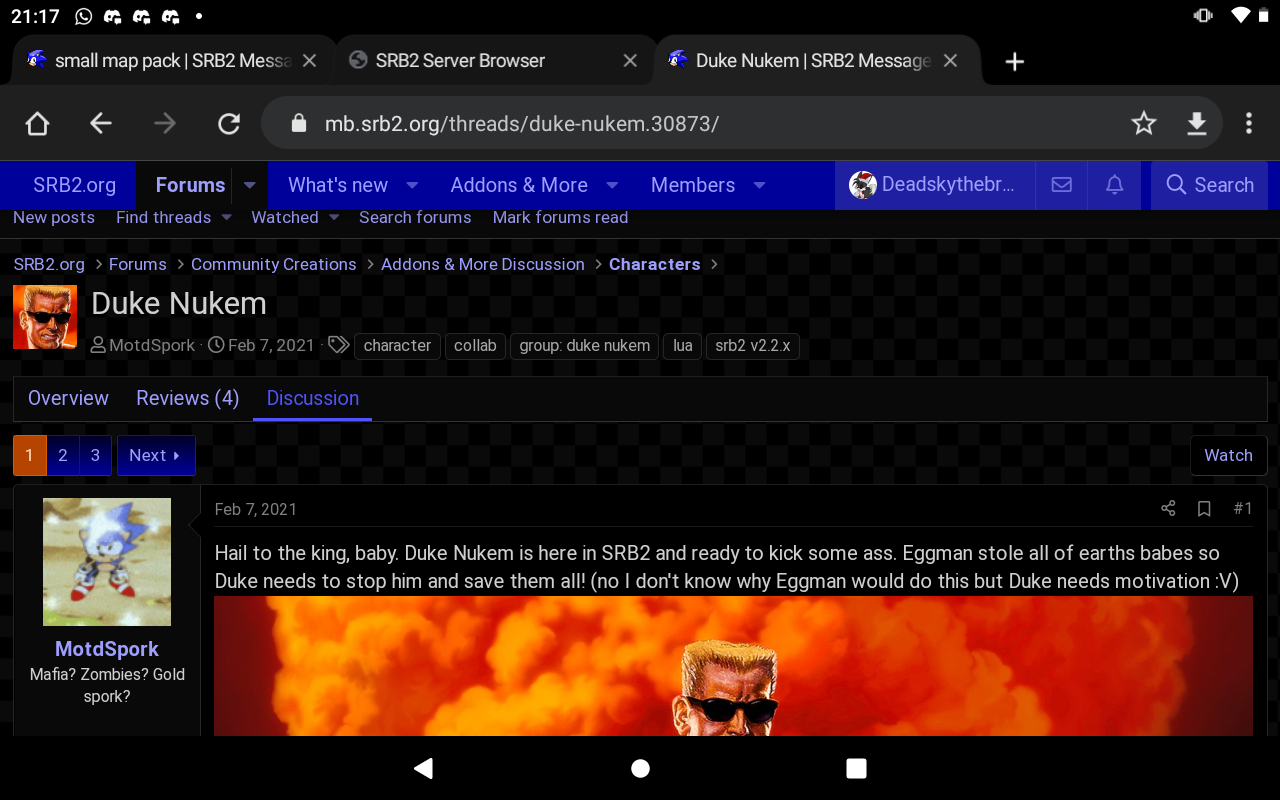Expand the Members dropdown arrow

(x=759, y=185)
